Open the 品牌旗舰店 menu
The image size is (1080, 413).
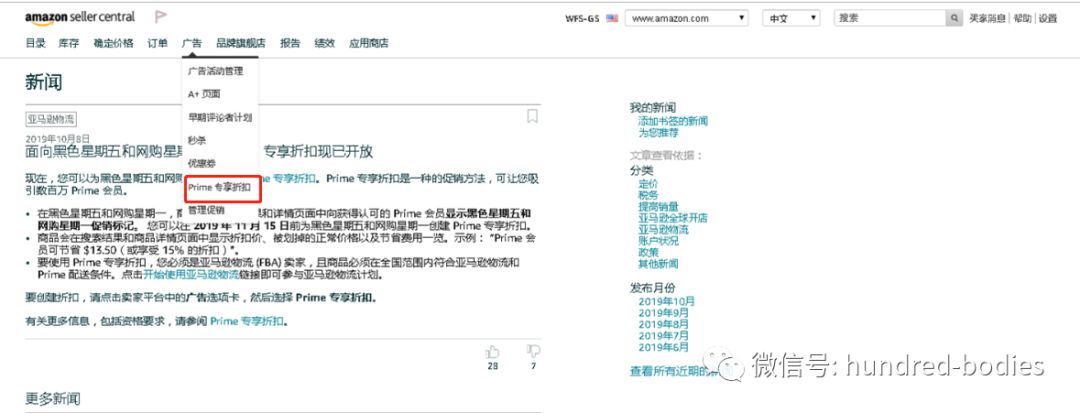[240, 43]
